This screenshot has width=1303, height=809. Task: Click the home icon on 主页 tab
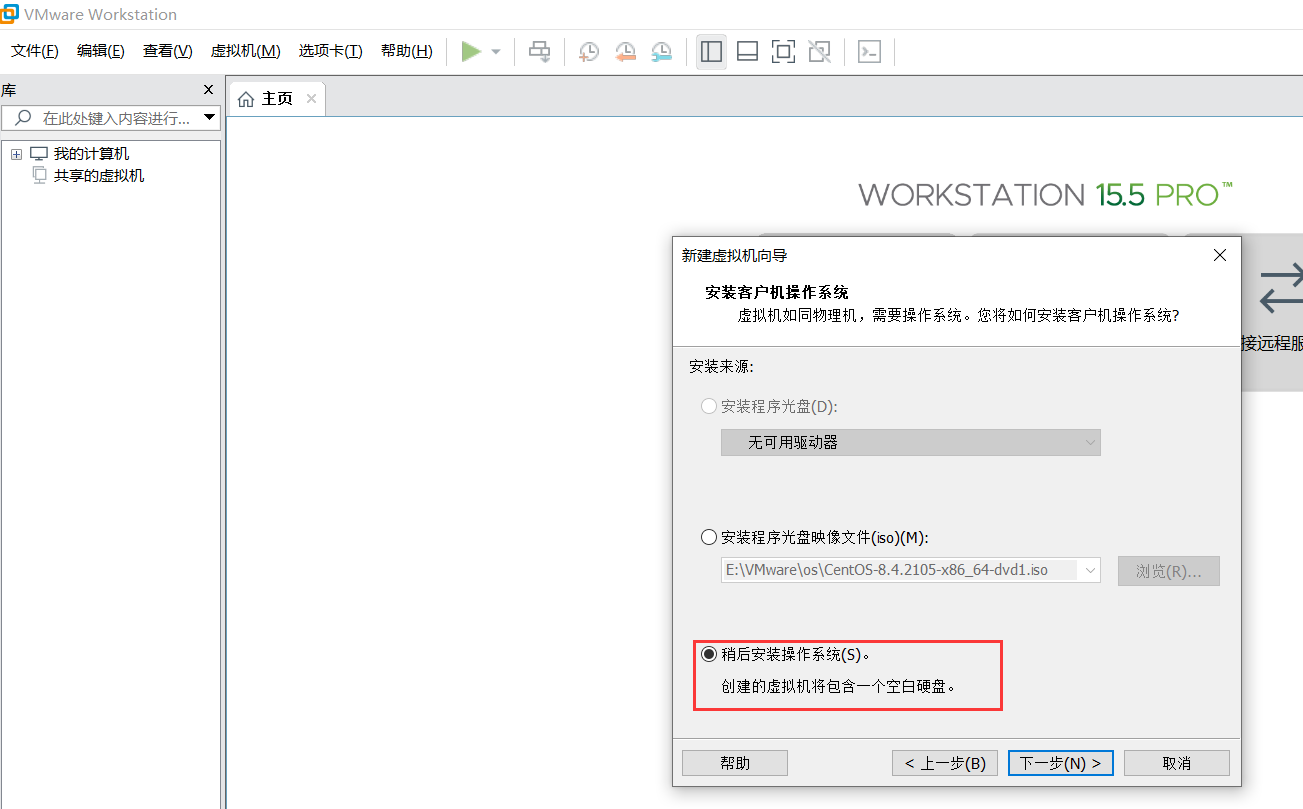coord(246,99)
